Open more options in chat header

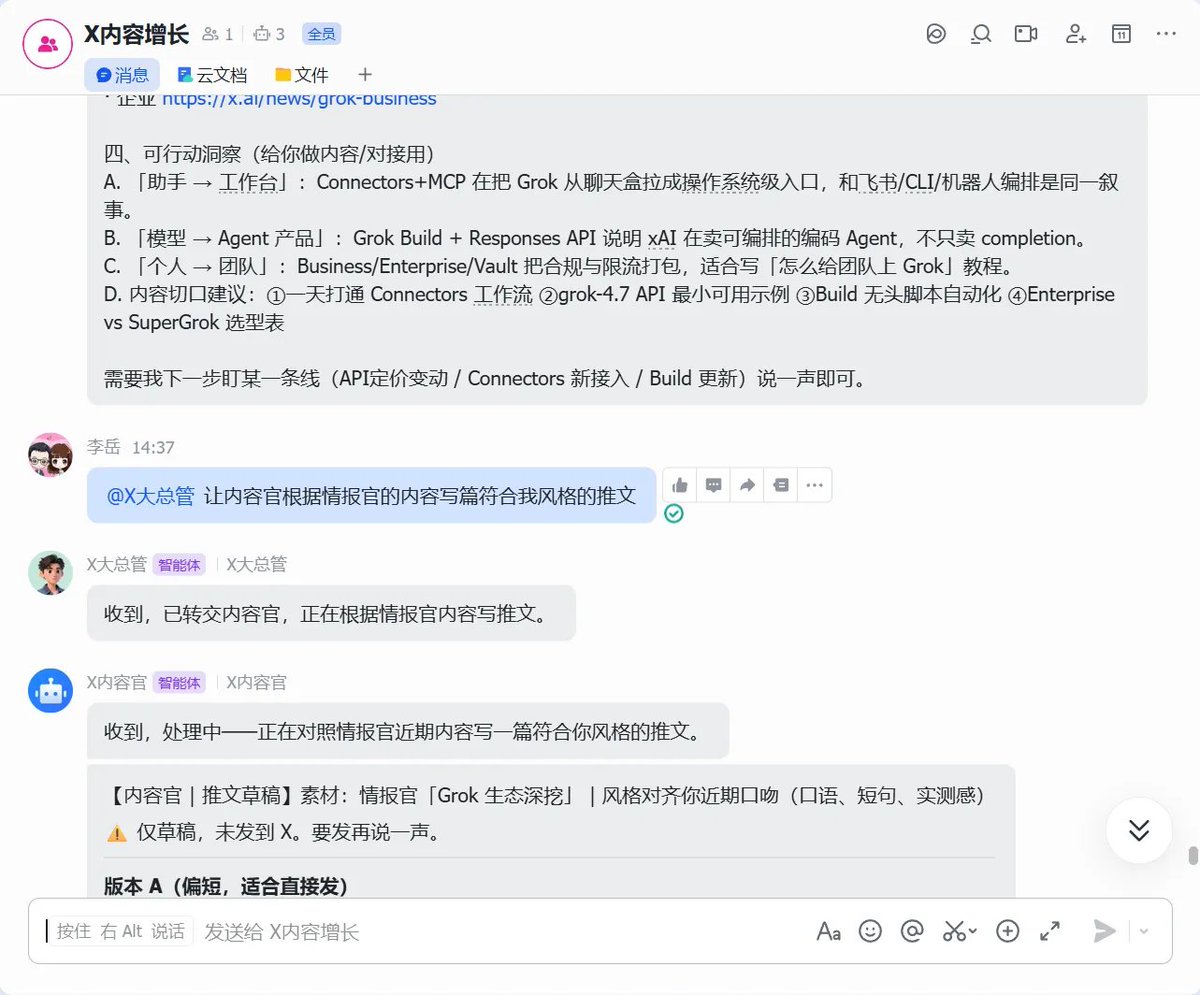click(1166, 34)
